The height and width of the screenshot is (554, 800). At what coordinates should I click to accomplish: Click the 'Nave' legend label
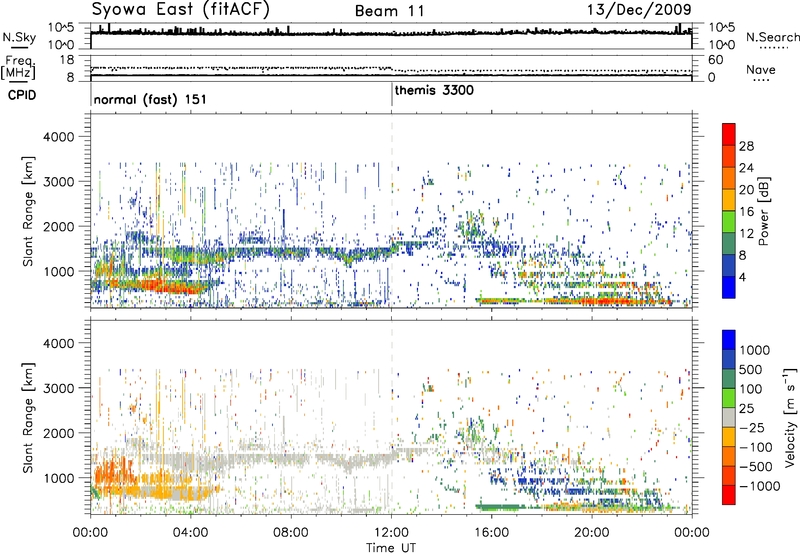click(x=761, y=70)
